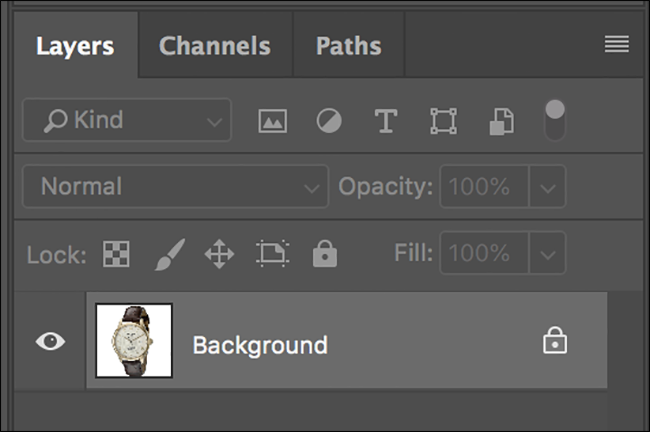The width and height of the screenshot is (650, 432).
Task: Prevent auto-nesting into artboards lock icon
Action: [x=271, y=254]
